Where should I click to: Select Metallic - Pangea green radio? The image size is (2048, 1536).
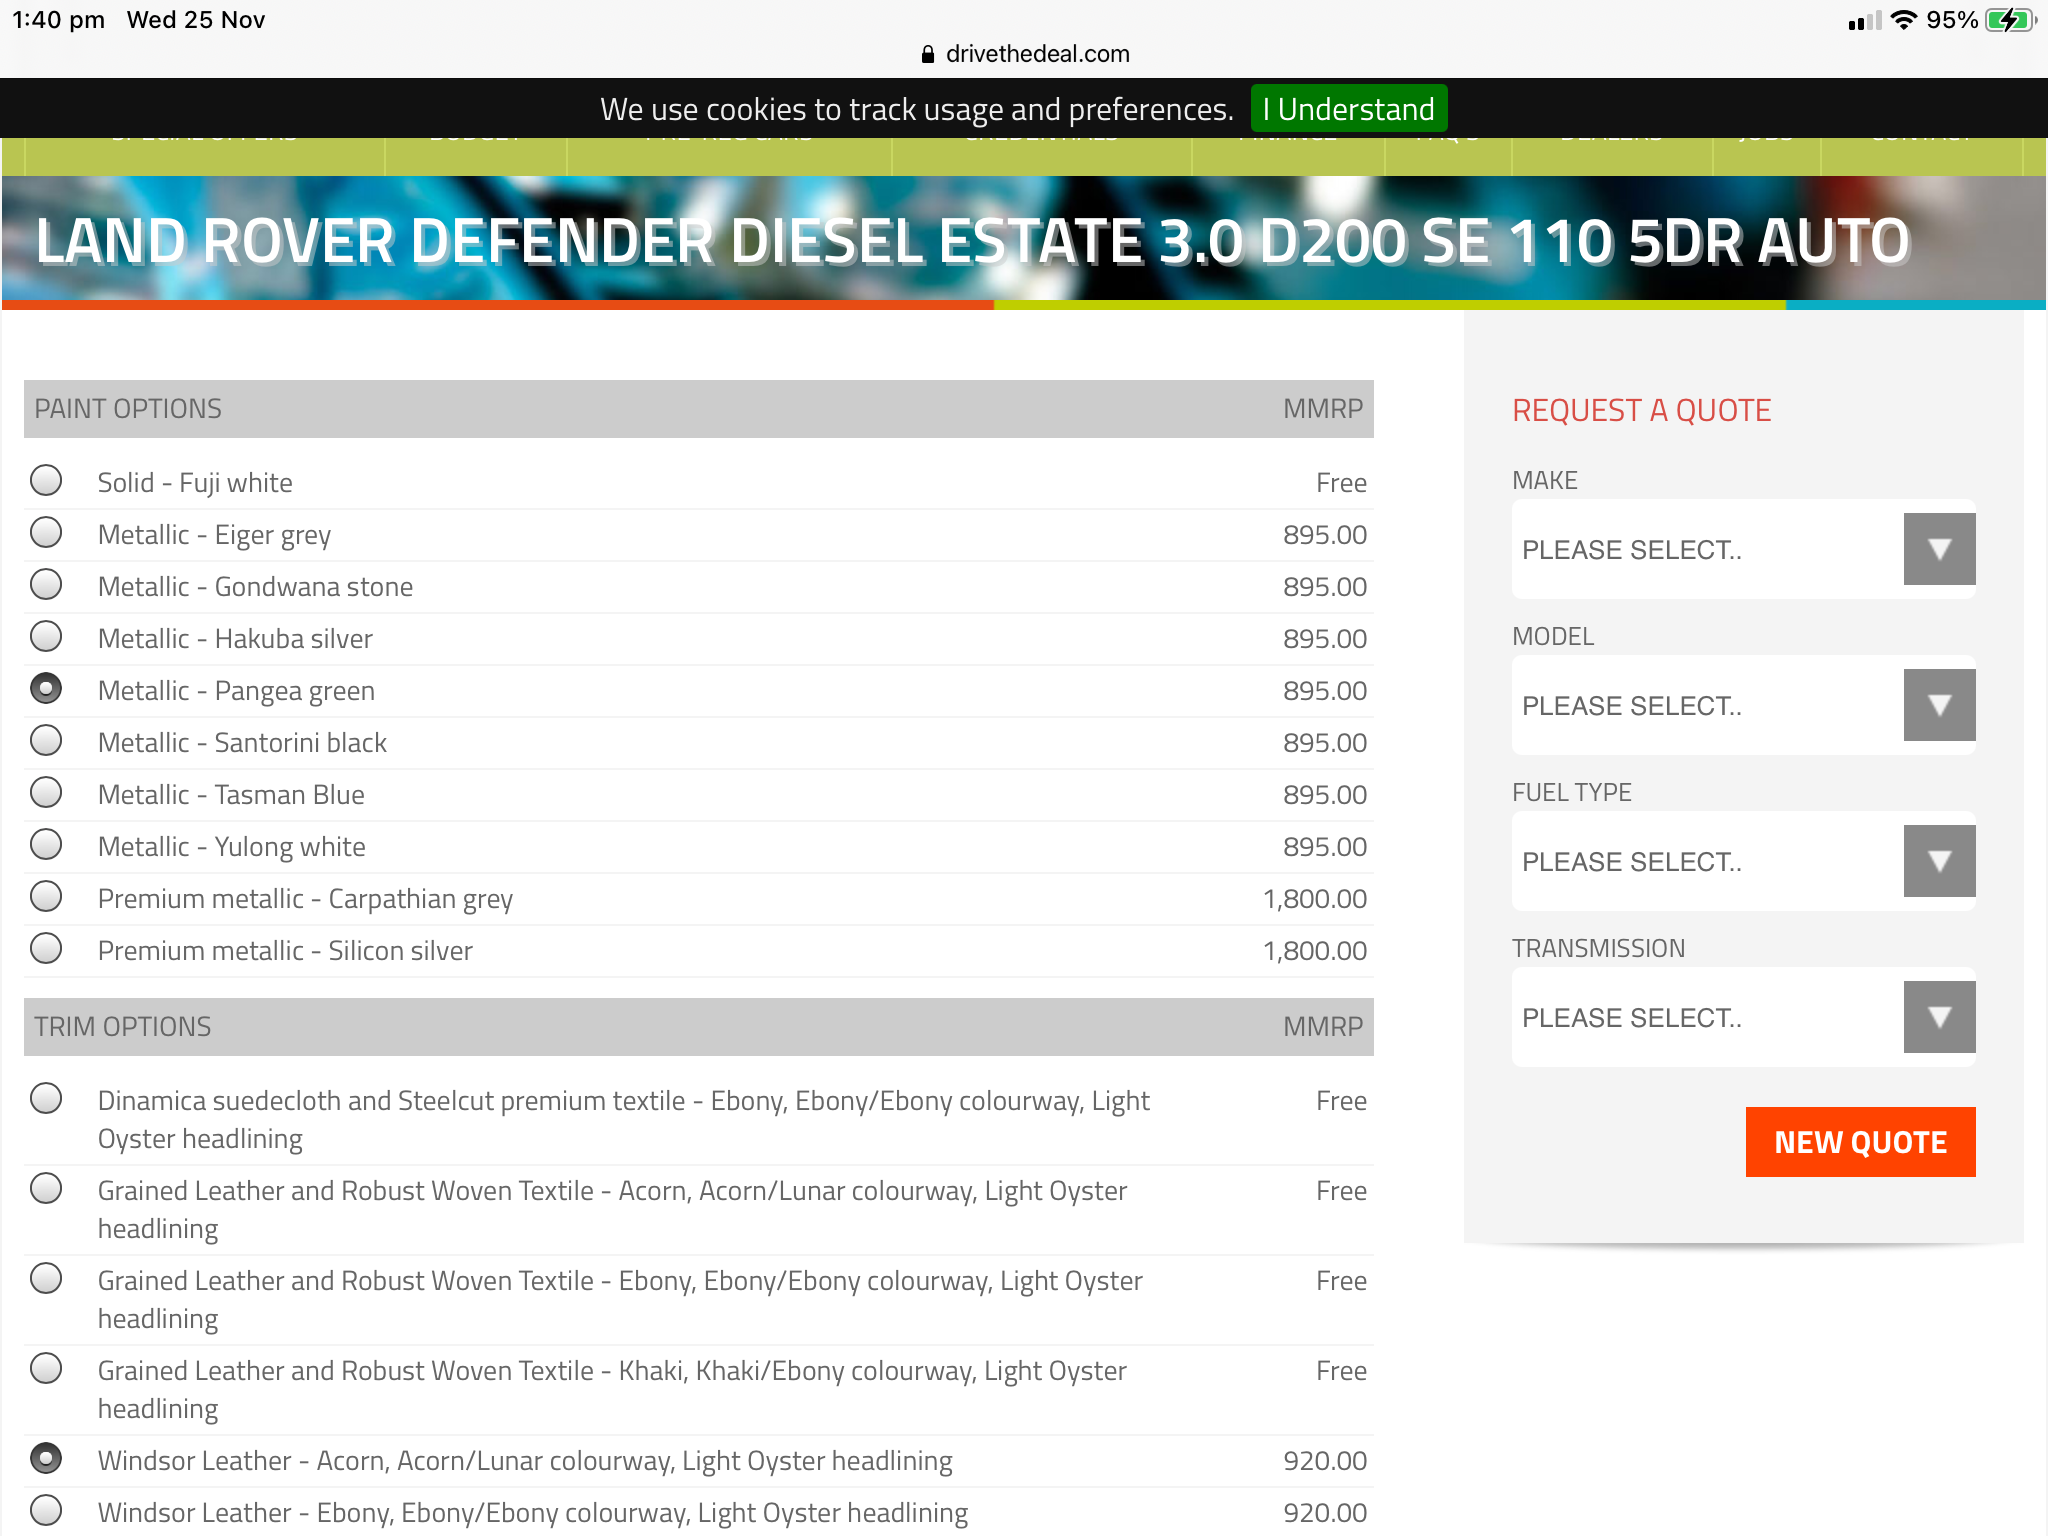click(46, 689)
